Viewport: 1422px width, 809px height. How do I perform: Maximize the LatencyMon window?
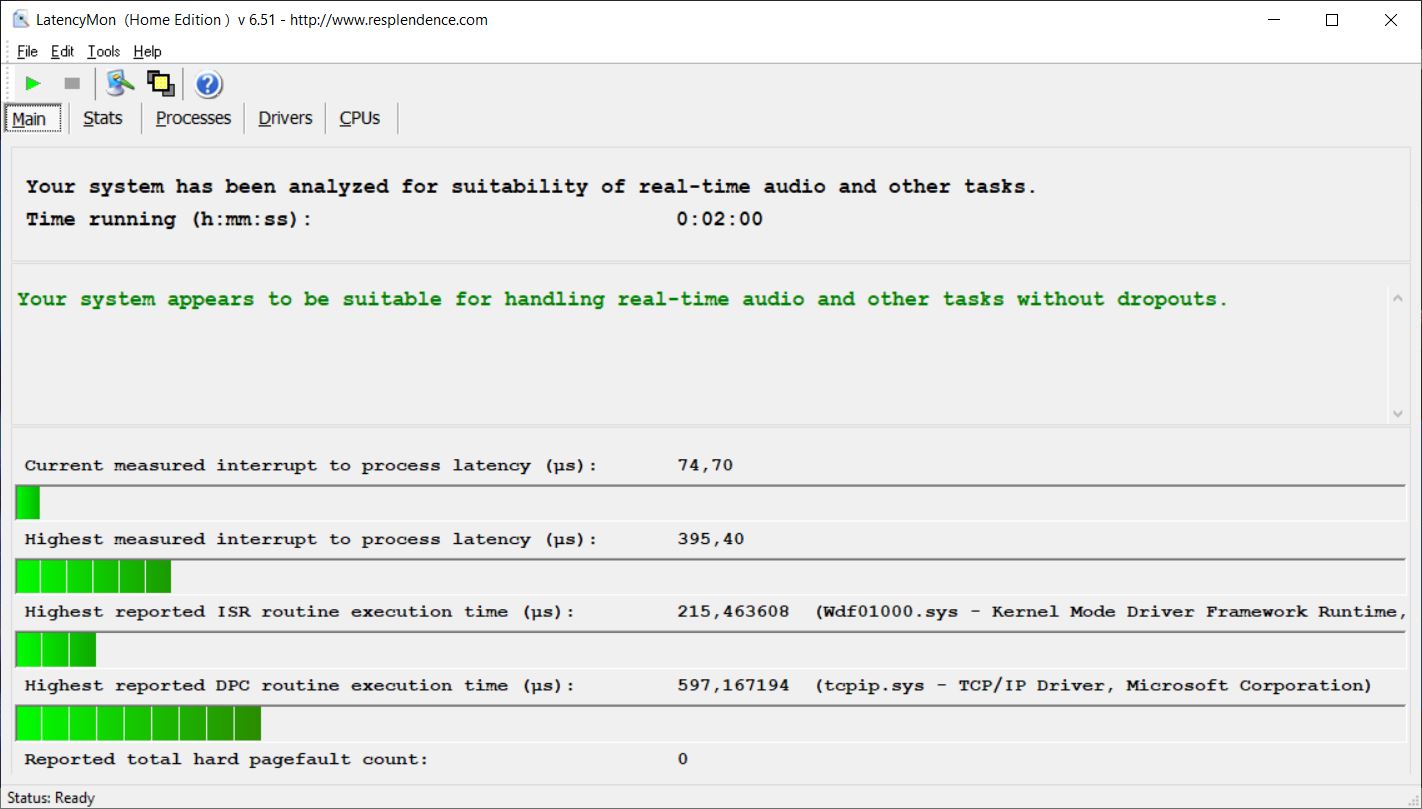pos(1331,20)
